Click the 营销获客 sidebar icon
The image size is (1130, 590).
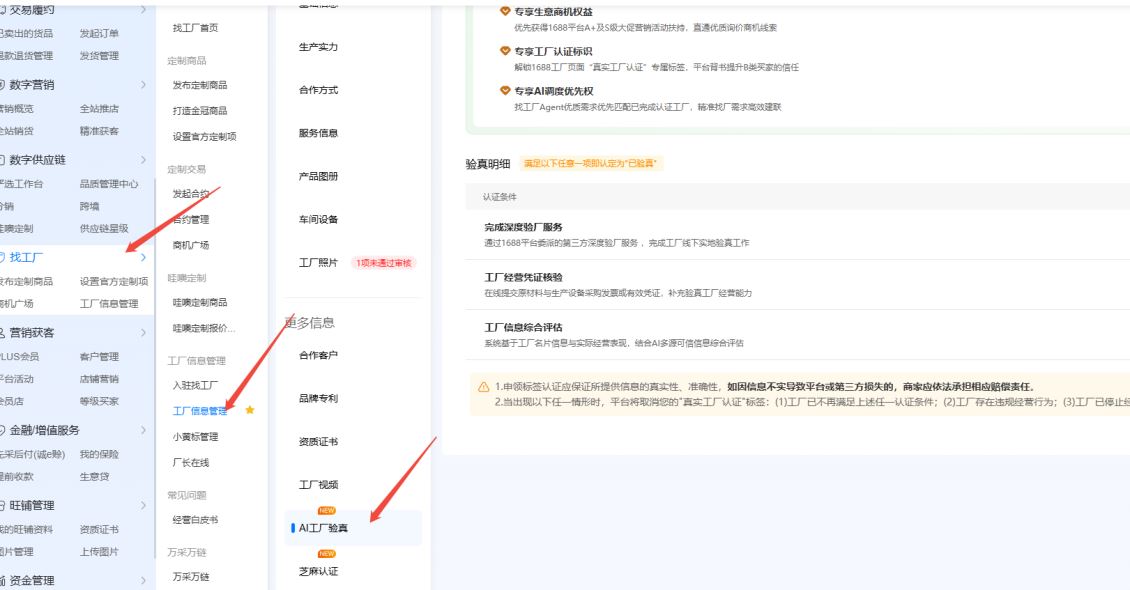click(2, 333)
